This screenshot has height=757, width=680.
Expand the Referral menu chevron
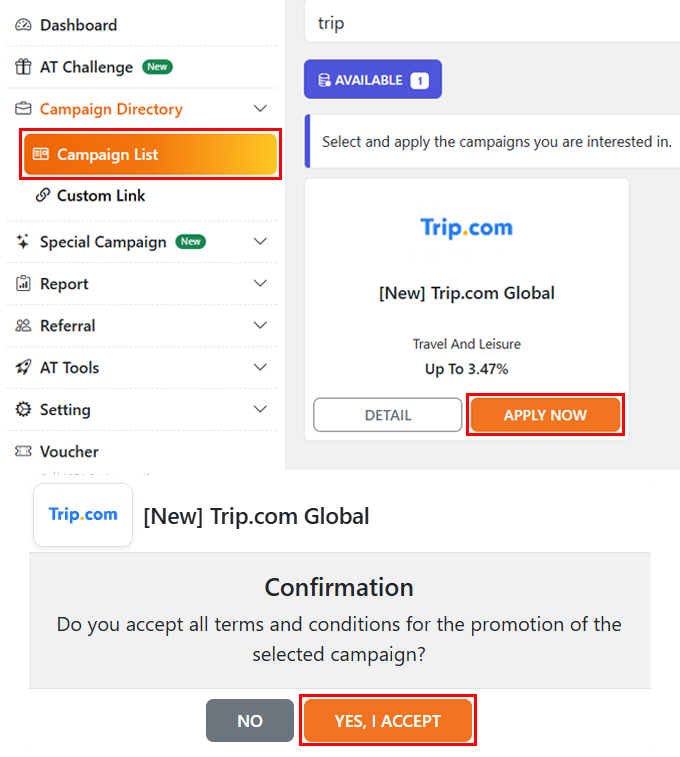(260, 326)
